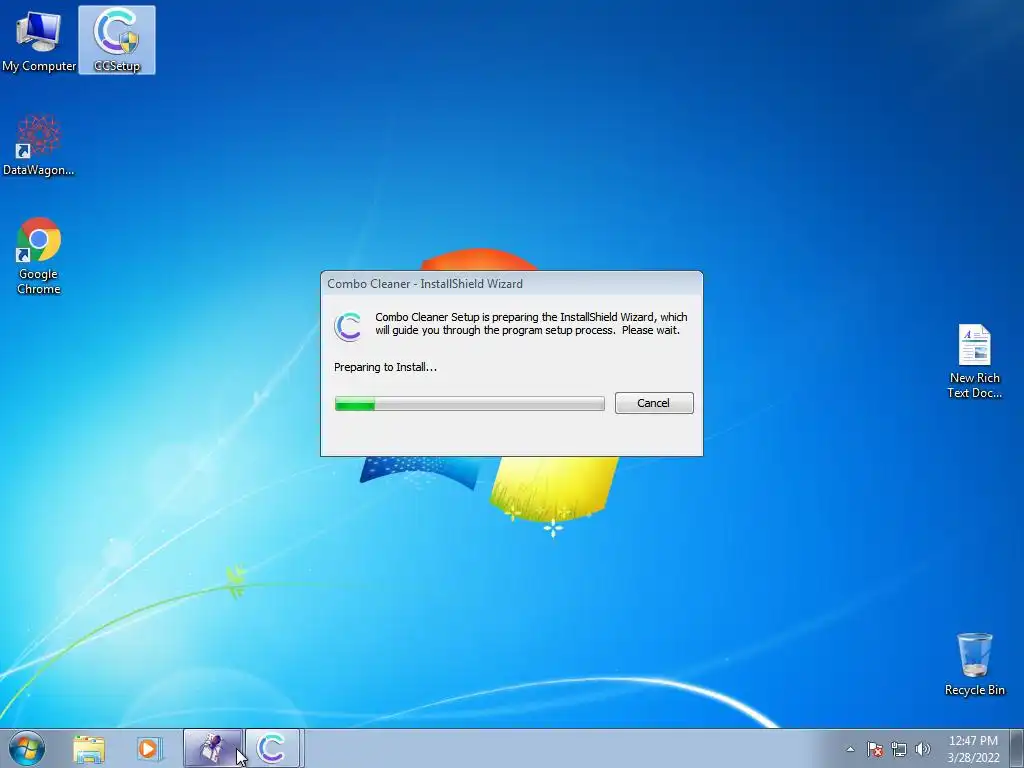Select the My Computer desktop icon

click(39, 40)
